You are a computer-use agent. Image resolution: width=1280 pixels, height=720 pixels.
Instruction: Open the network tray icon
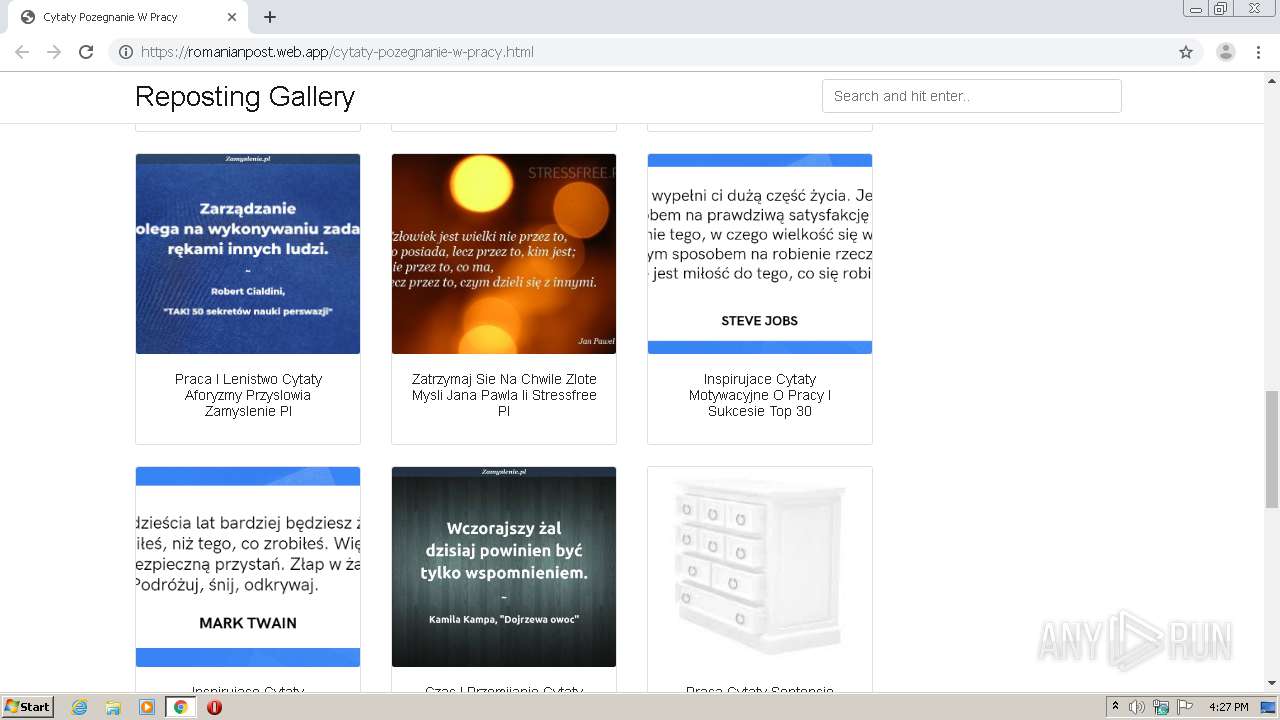pyautogui.click(x=1161, y=707)
